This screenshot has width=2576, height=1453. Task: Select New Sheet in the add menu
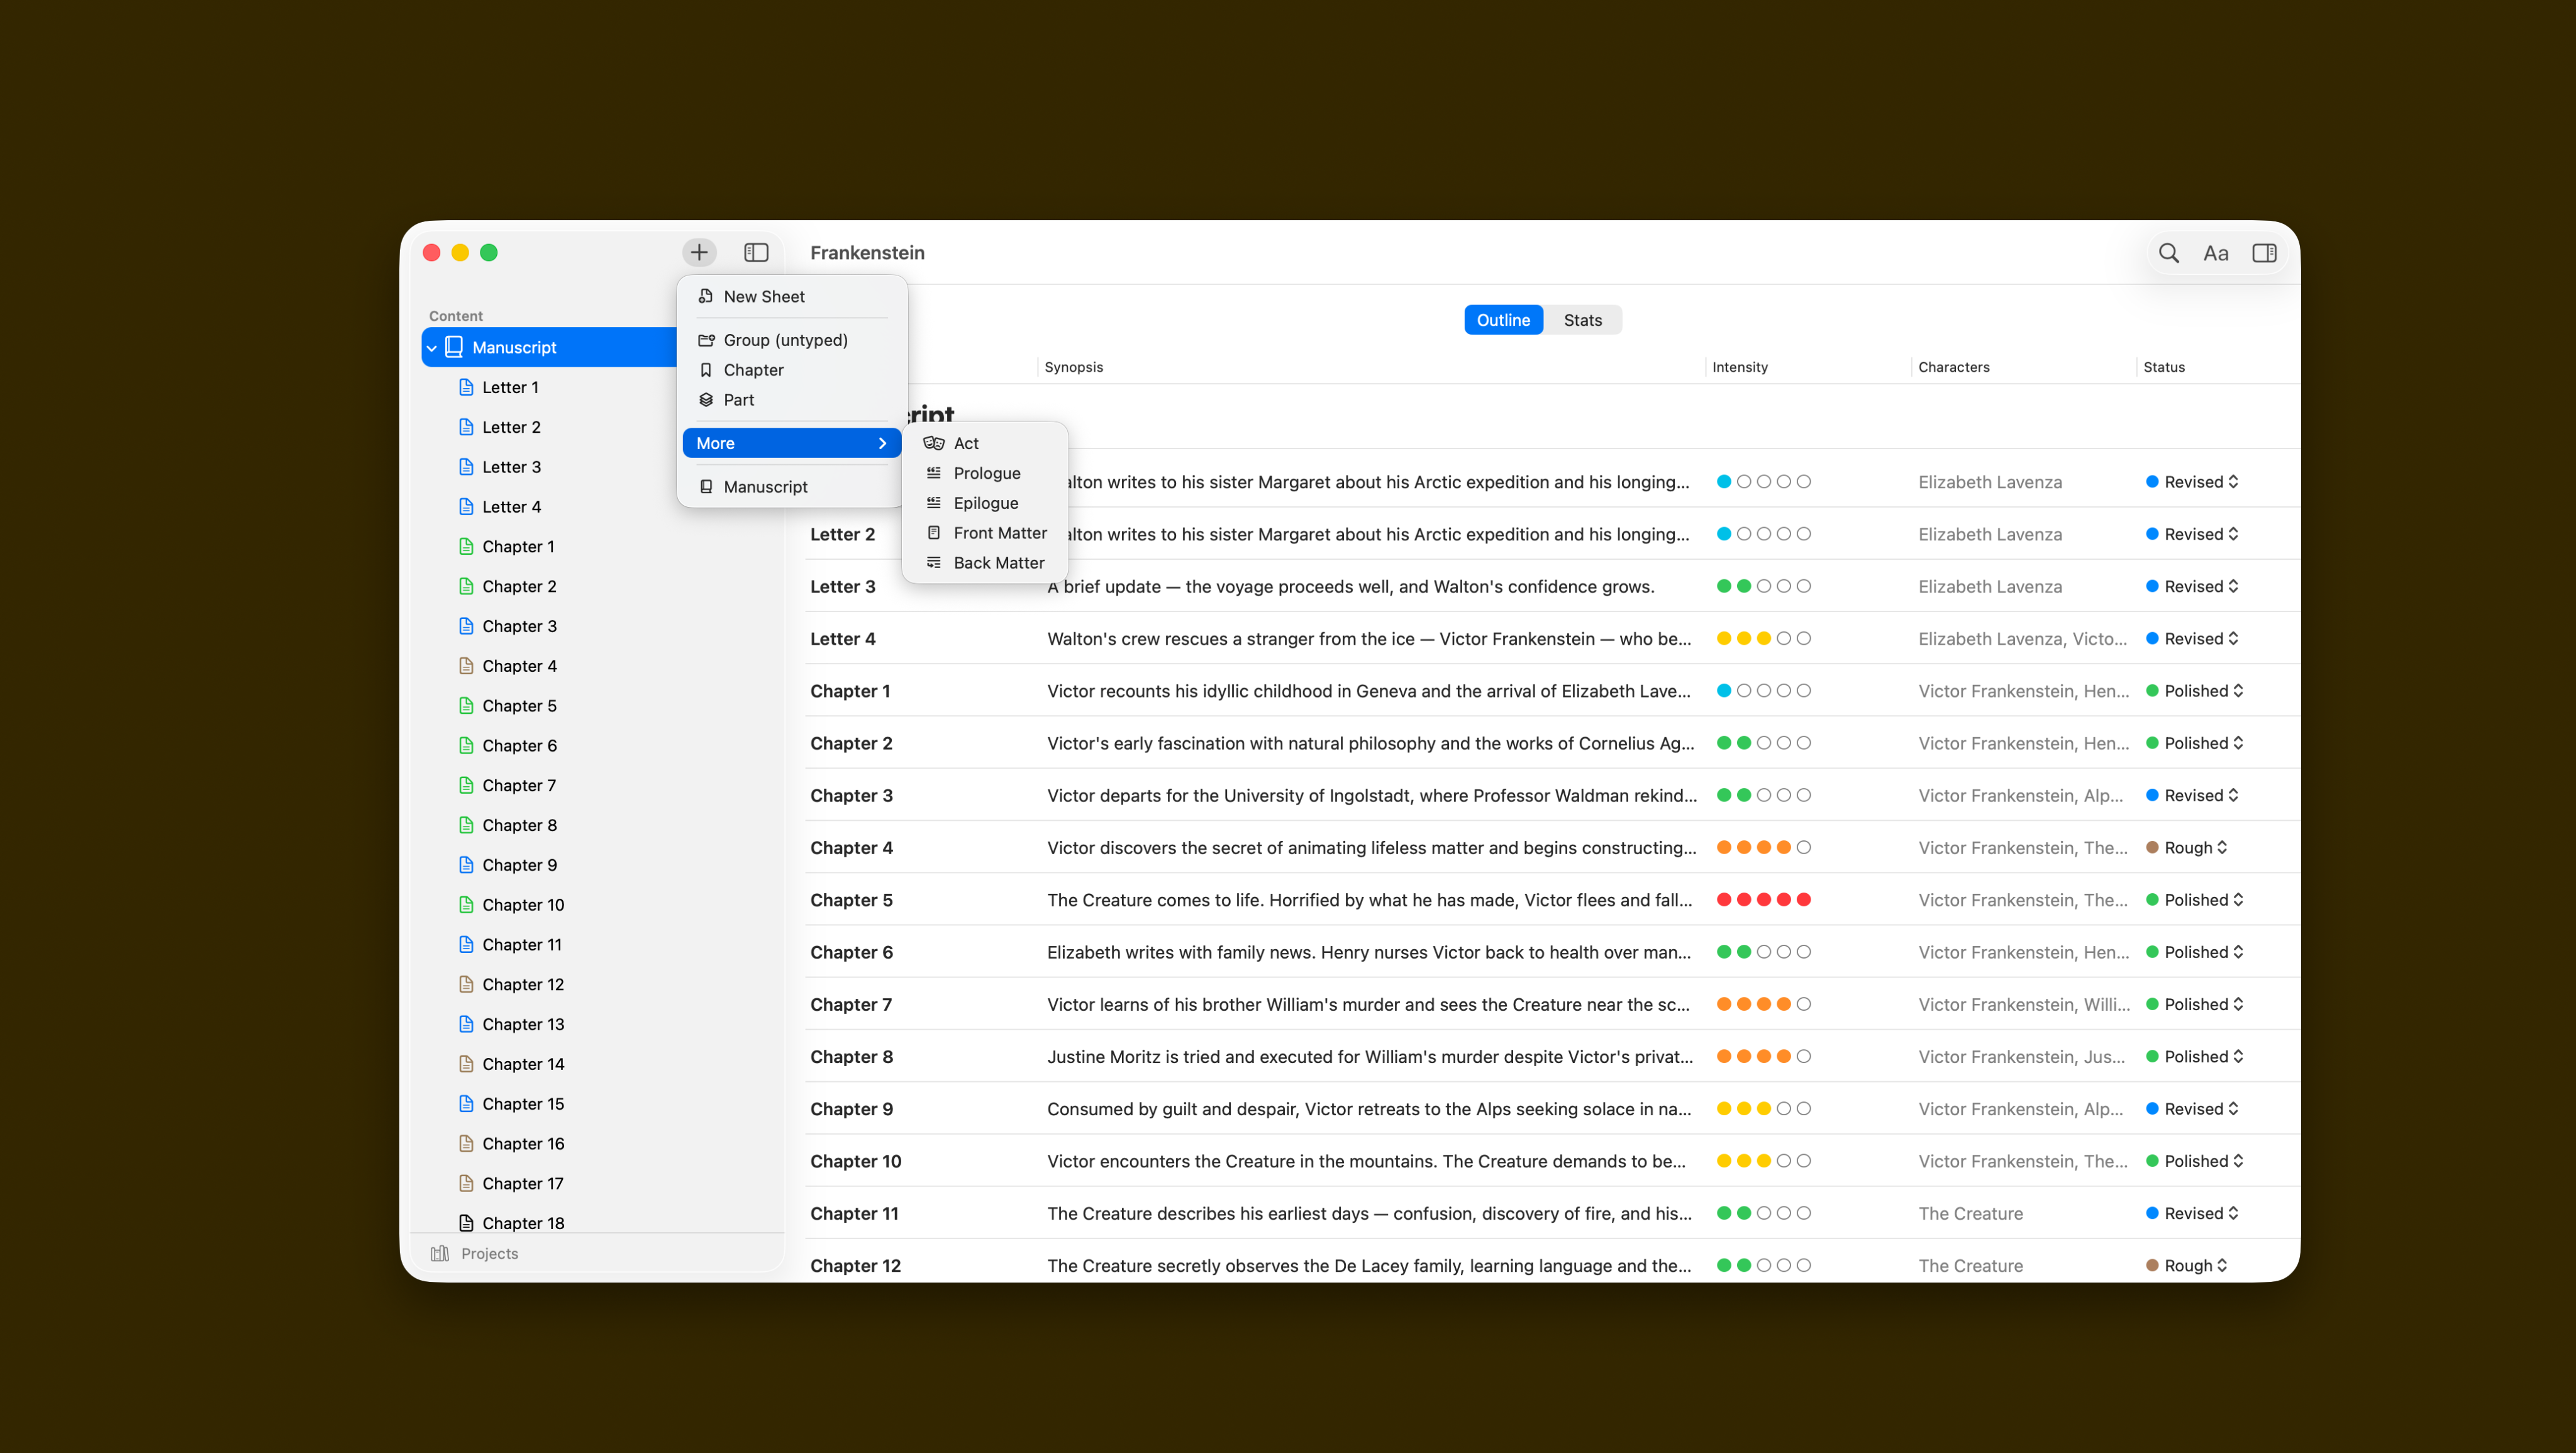click(x=763, y=297)
